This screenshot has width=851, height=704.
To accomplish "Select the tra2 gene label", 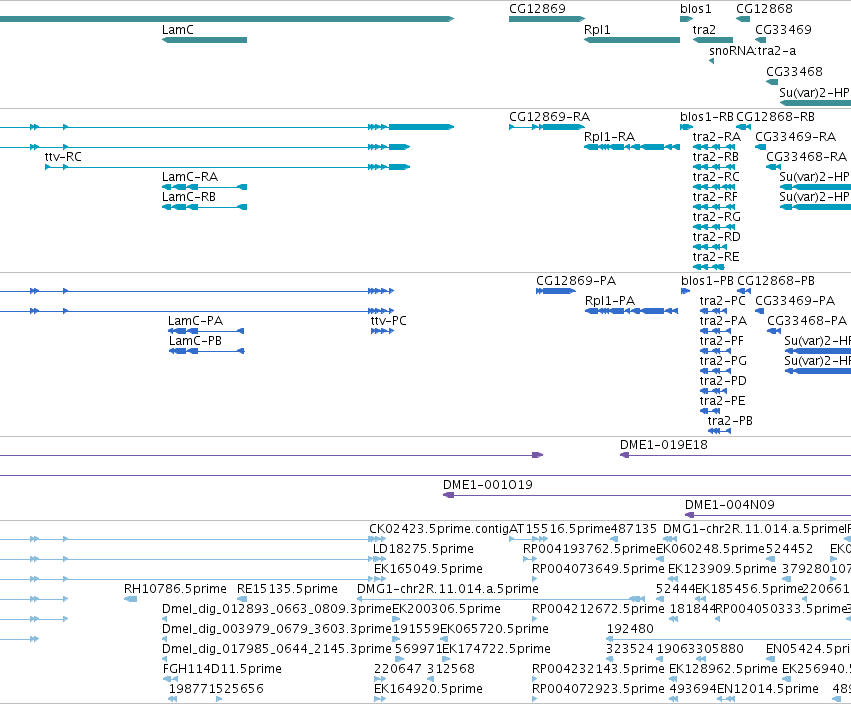I will pos(704,30).
